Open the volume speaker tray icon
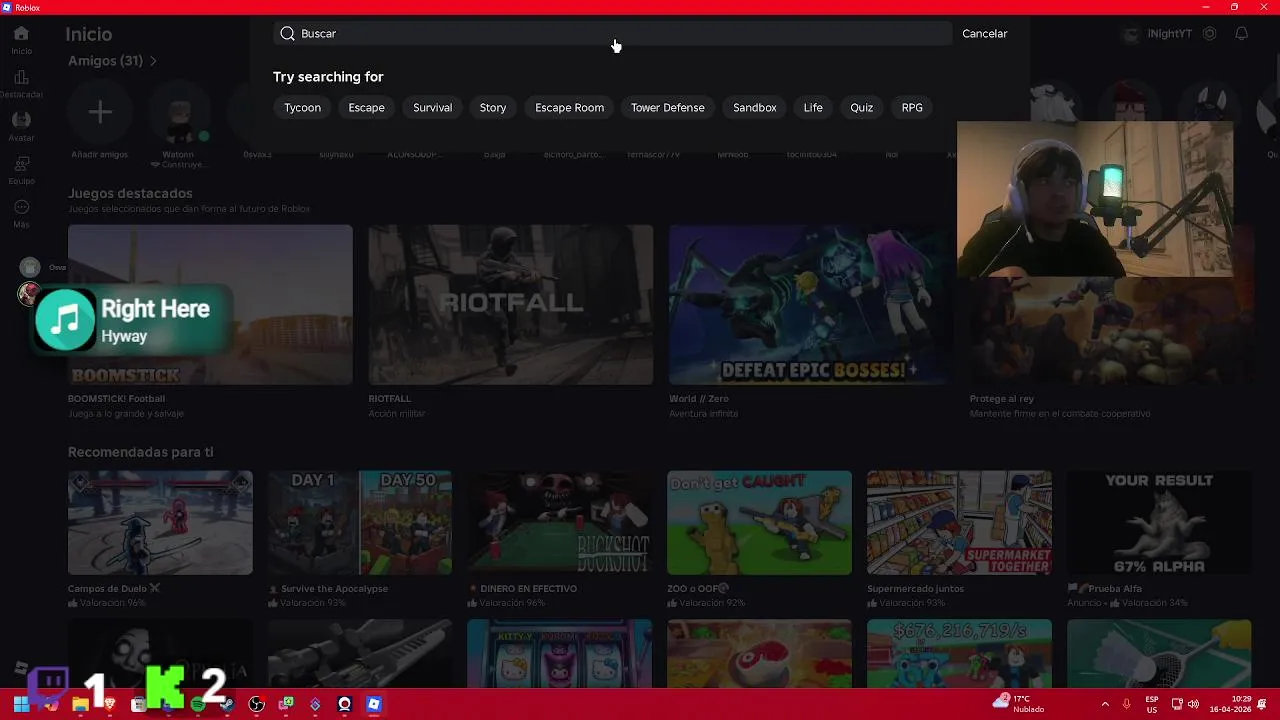 pos(1193,704)
